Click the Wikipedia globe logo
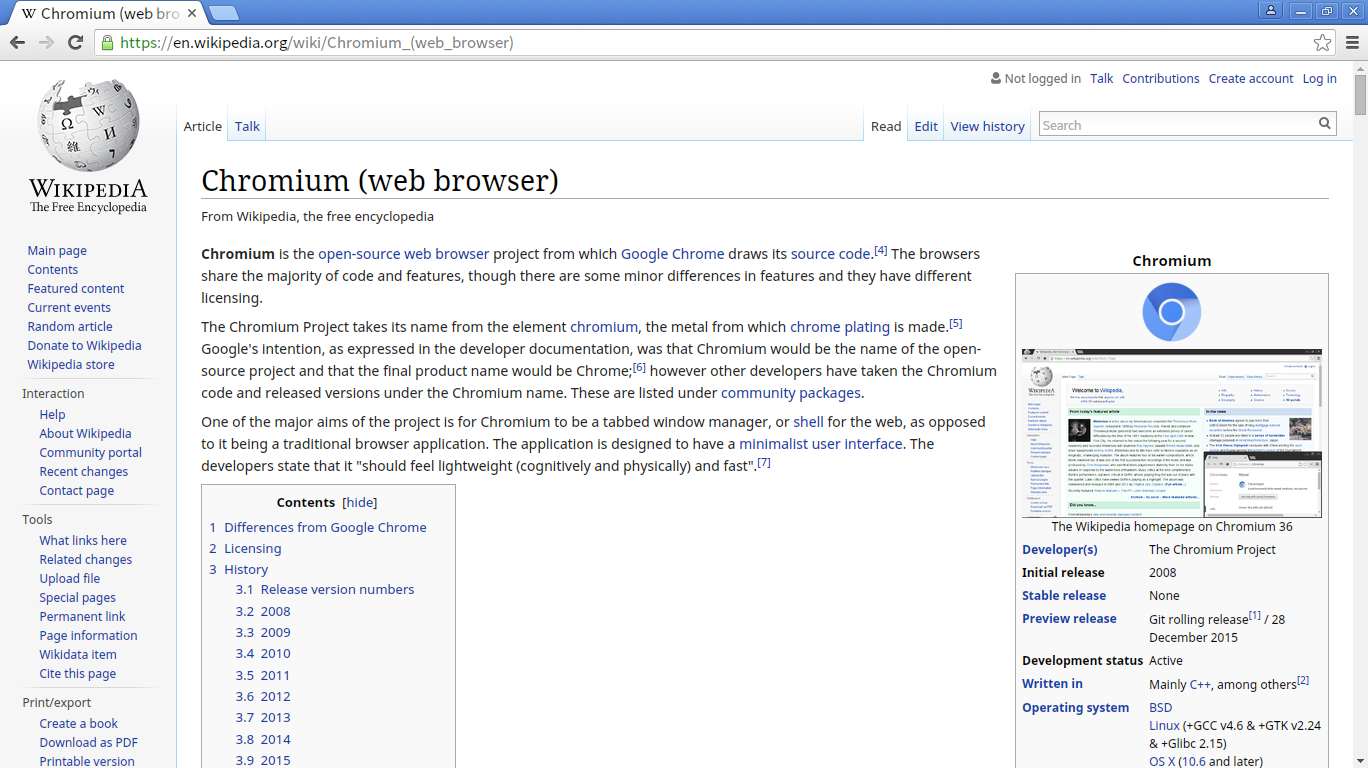 tap(88, 125)
